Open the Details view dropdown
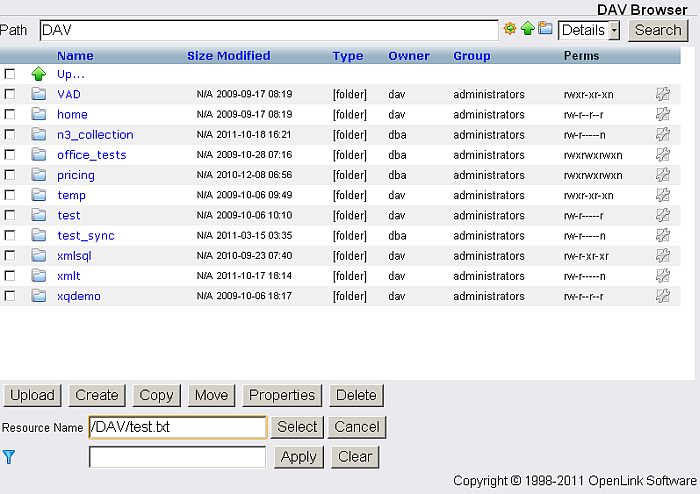The width and height of the screenshot is (700, 494). [589, 30]
